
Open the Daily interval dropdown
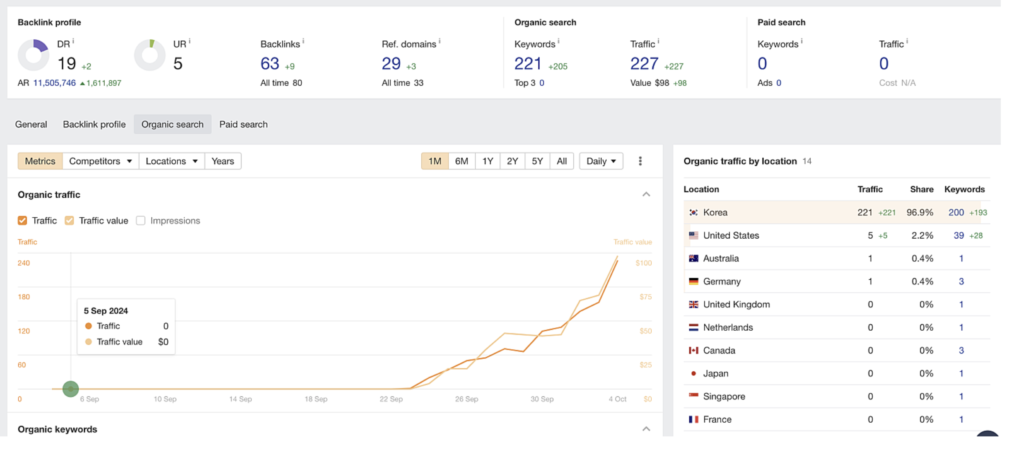(x=601, y=161)
